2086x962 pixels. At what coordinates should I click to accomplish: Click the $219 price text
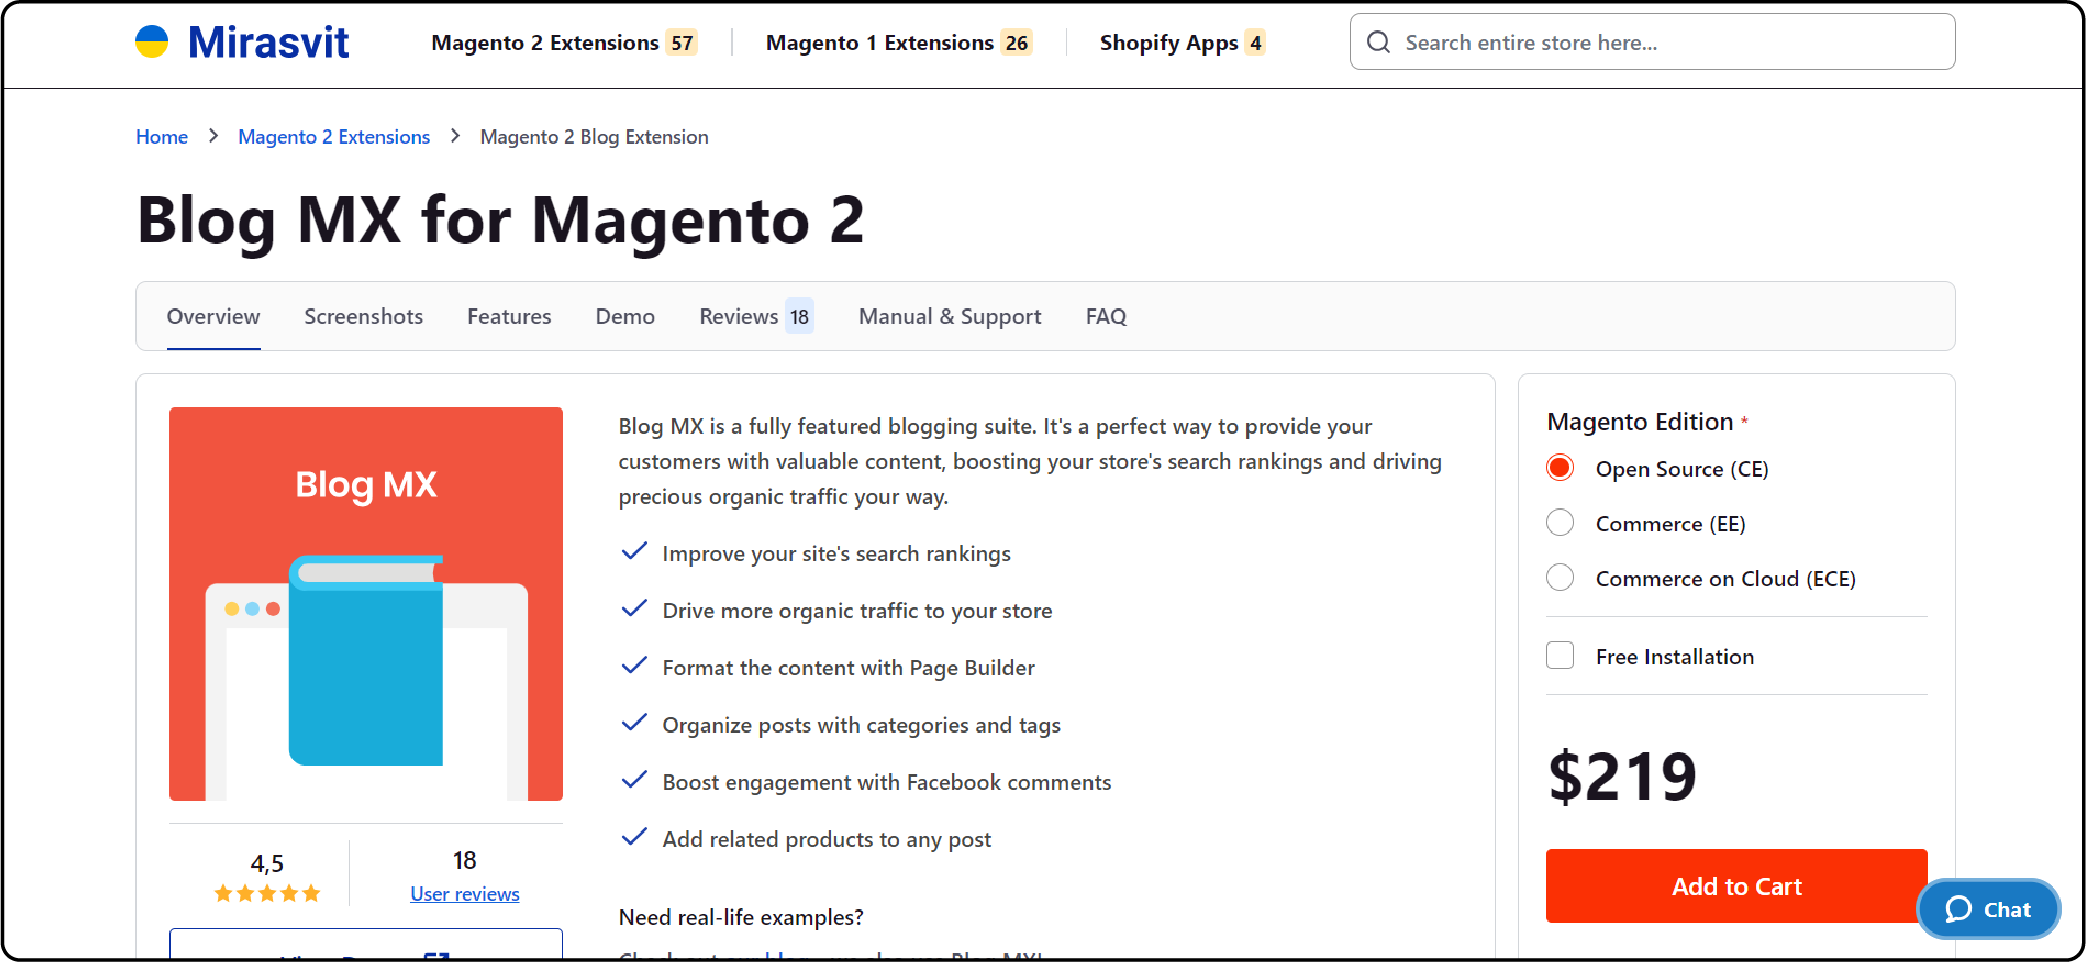pyautogui.click(x=1622, y=777)
